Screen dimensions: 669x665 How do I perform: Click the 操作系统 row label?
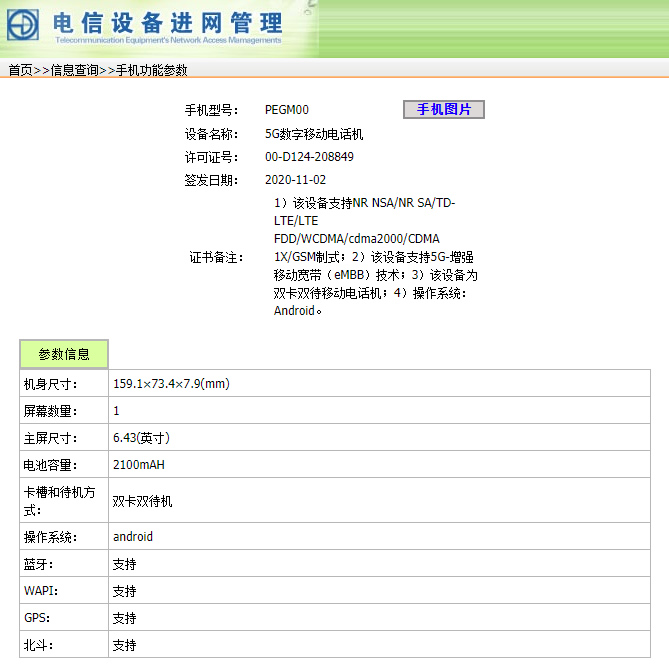click(x=50, y=537)
